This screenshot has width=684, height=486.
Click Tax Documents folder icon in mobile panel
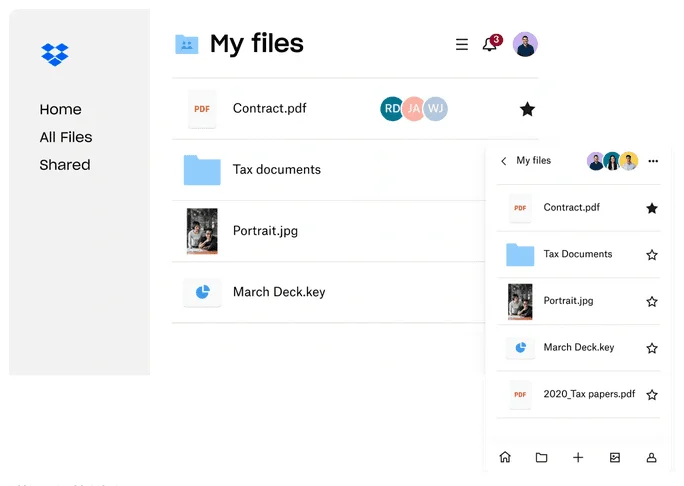520,254
